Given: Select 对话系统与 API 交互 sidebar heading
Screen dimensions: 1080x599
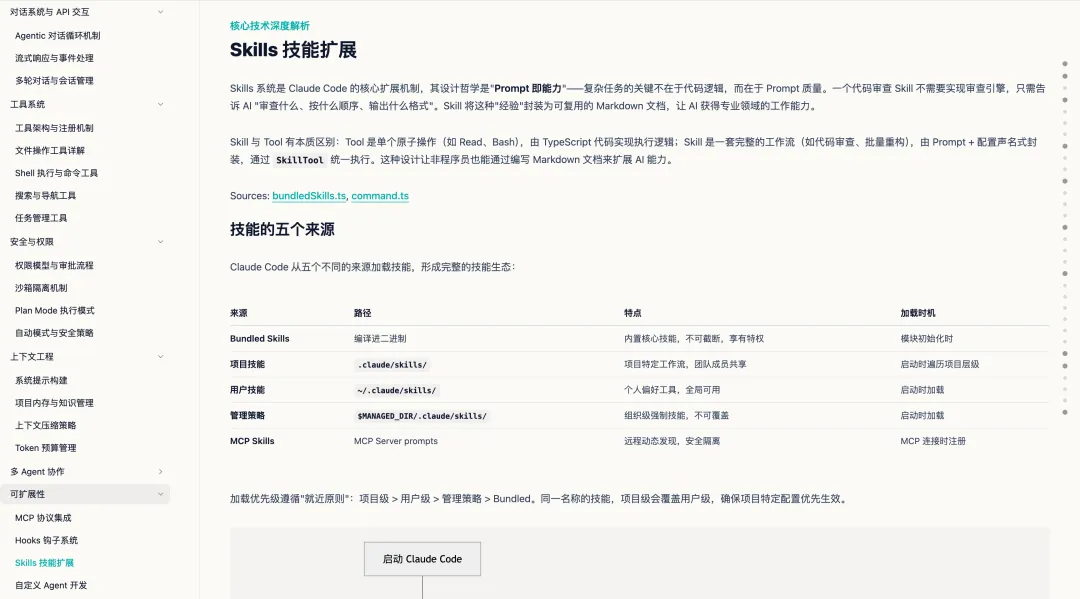Looking at the screenshot, I should click(x=50, y=12).
